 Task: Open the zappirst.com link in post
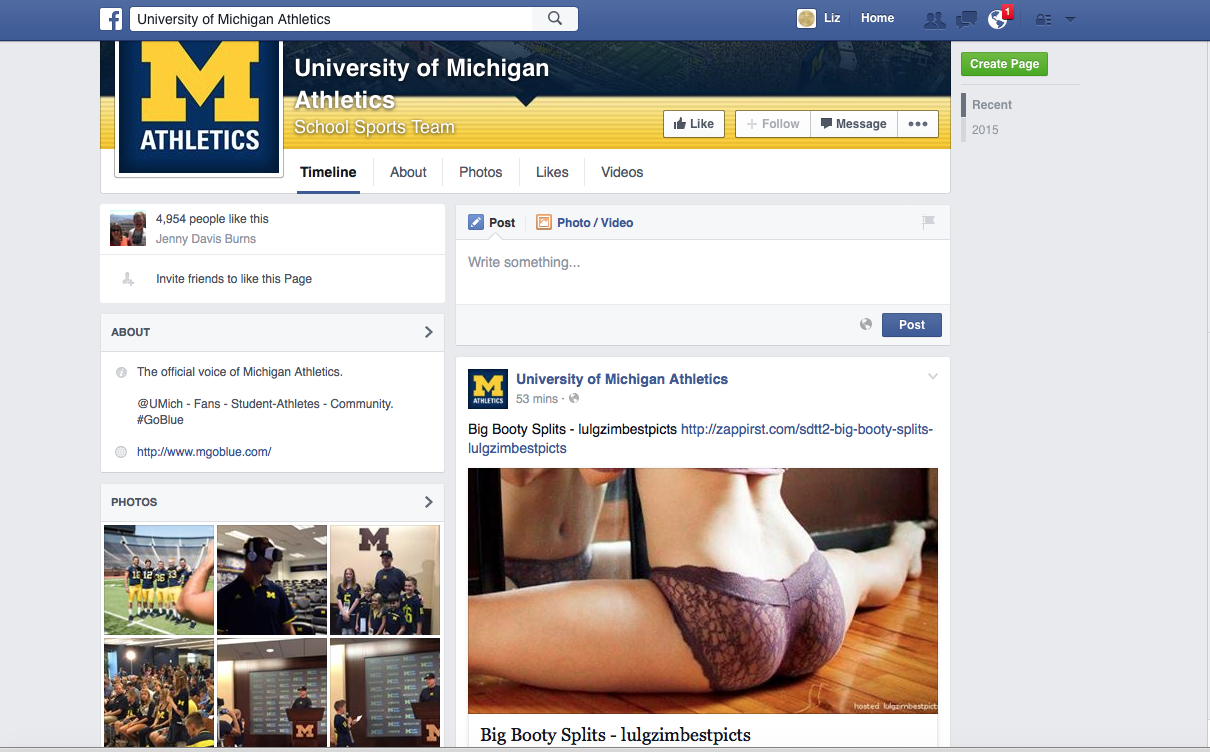pyautogui.click(x=700, y=439)
